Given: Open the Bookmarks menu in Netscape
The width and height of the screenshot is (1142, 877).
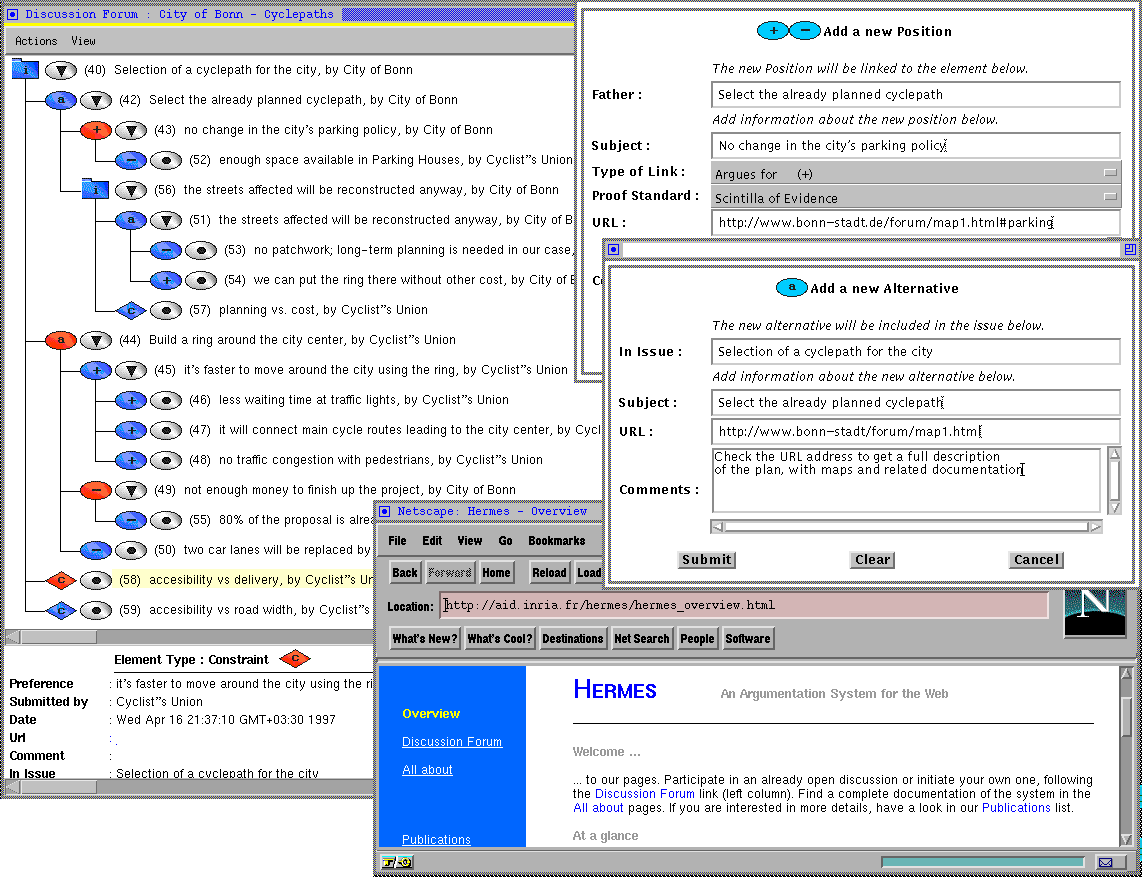Looking at the screenshot, I should (556, 540).
